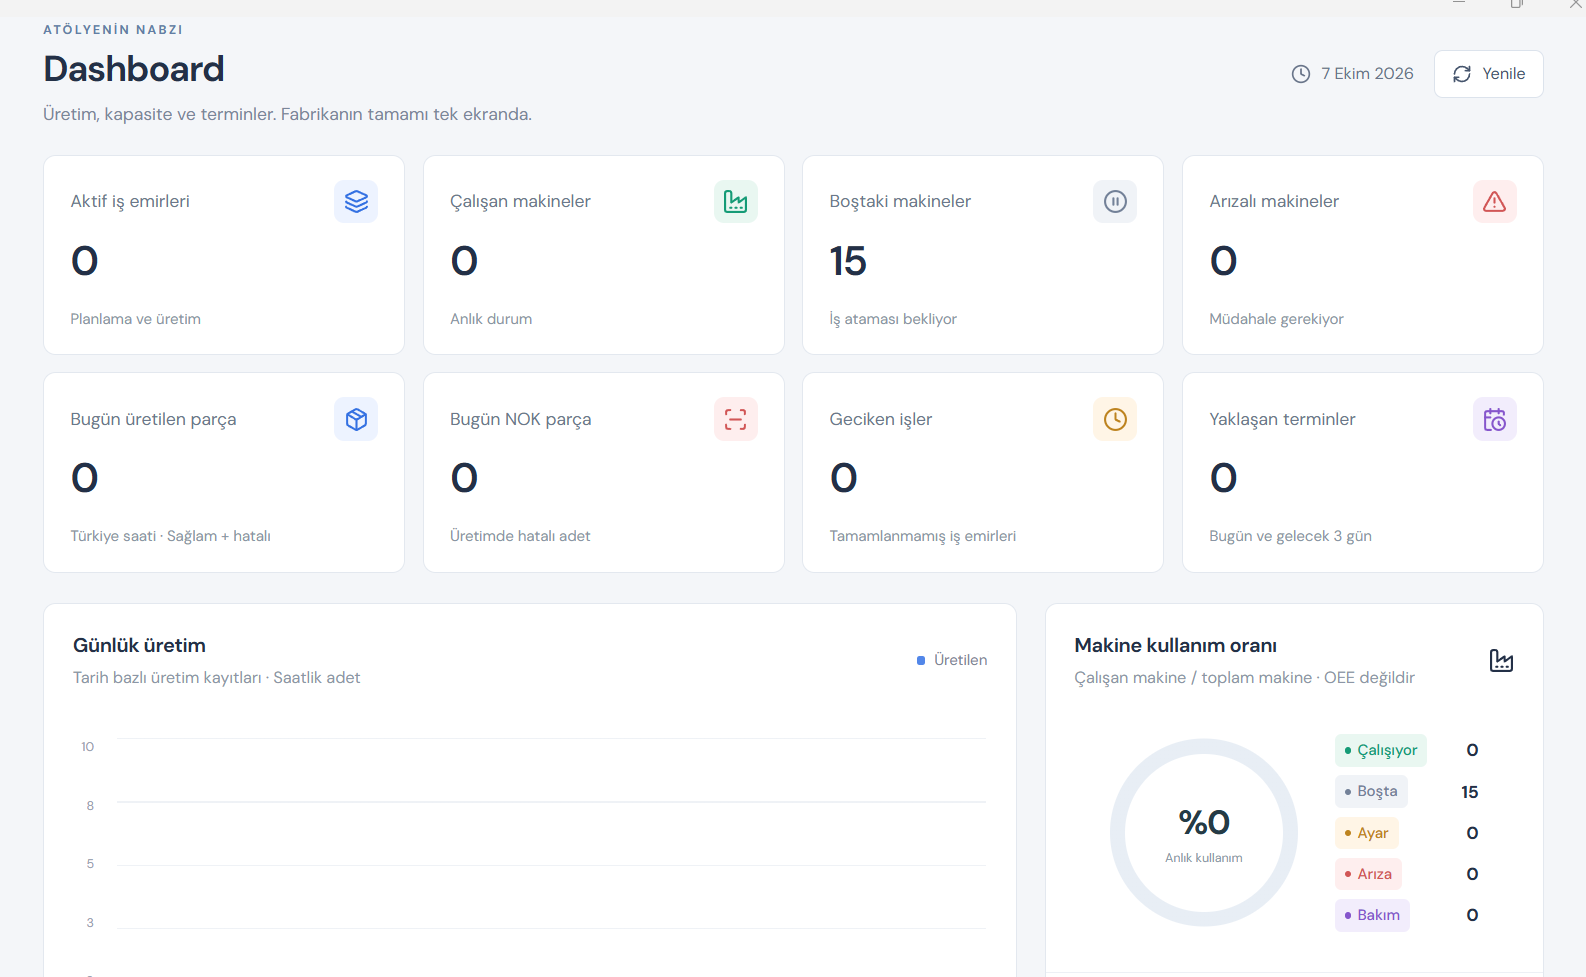Click the 7 Ekim 2026 date text
The height and width of the screenshot is (977, 1586).
tap(1367, 74)
